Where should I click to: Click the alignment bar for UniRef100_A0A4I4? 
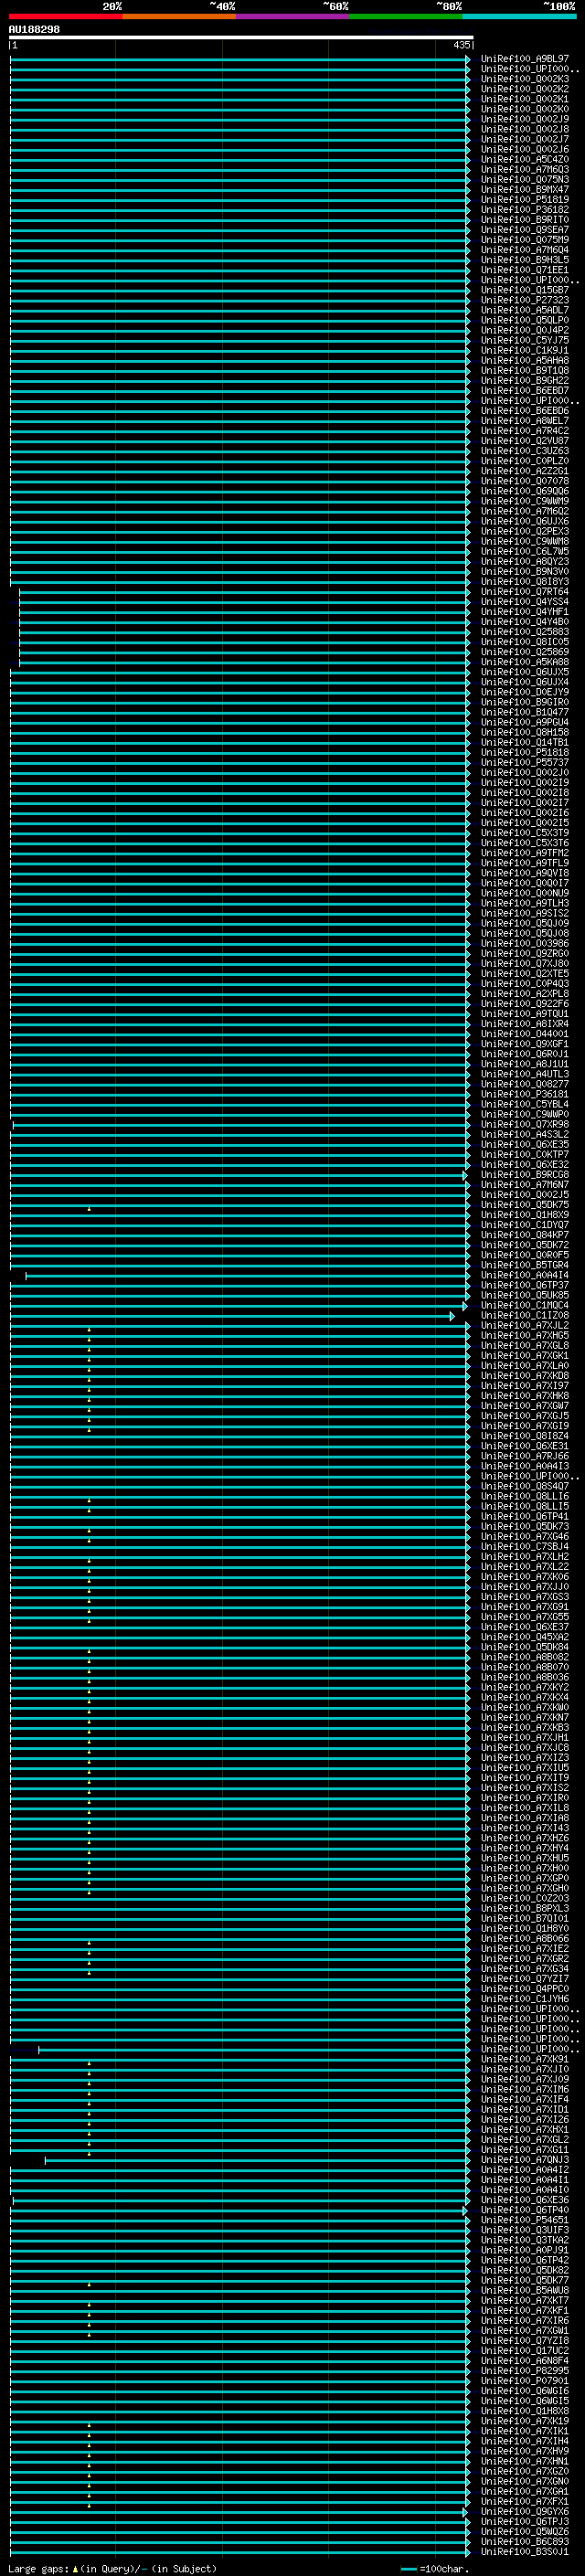click(x=247, y=1276)
